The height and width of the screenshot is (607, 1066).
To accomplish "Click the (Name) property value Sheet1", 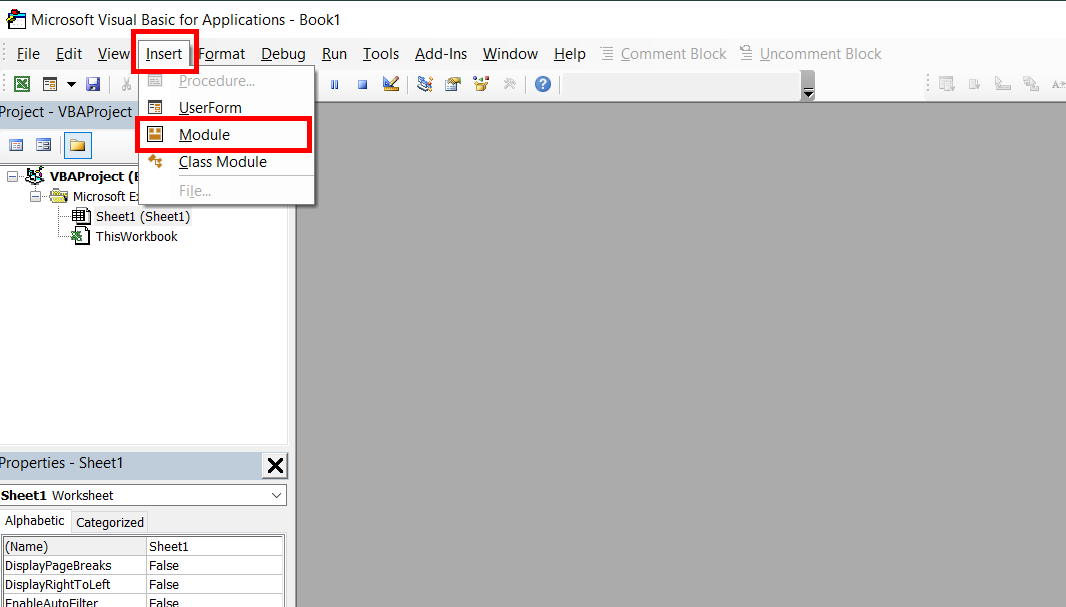I will [215, 547].
